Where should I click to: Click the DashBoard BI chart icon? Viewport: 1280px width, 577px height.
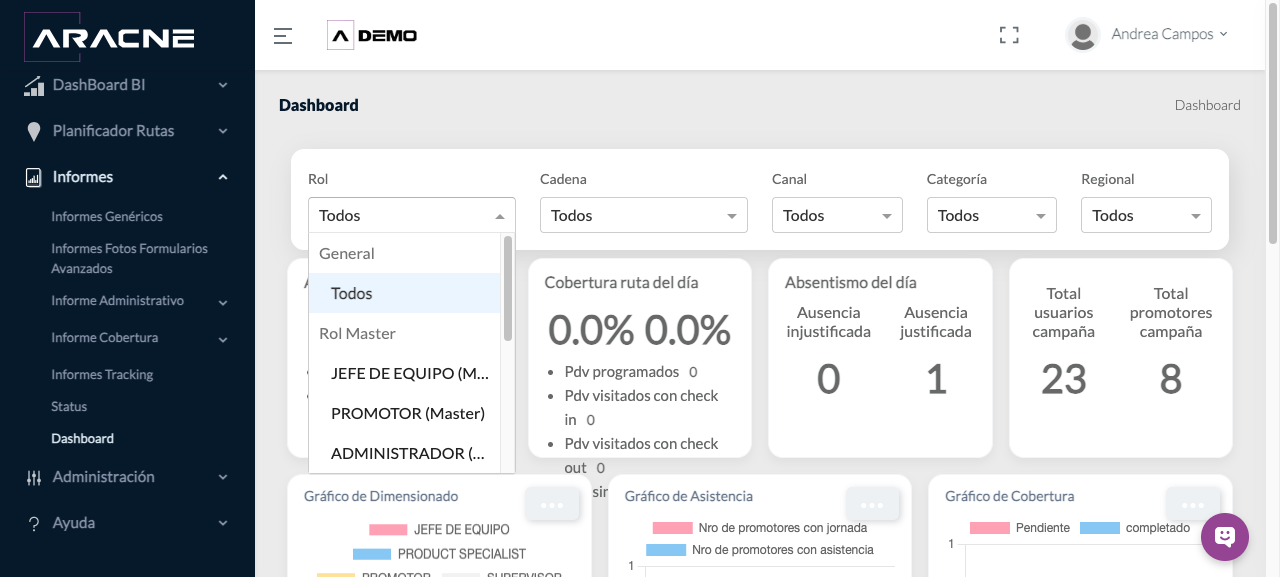coord(34,86)
